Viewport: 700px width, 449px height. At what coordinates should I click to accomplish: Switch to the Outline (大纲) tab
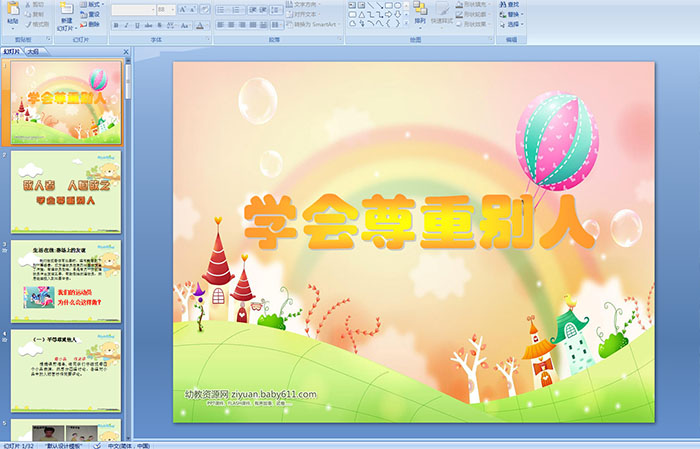33,50
